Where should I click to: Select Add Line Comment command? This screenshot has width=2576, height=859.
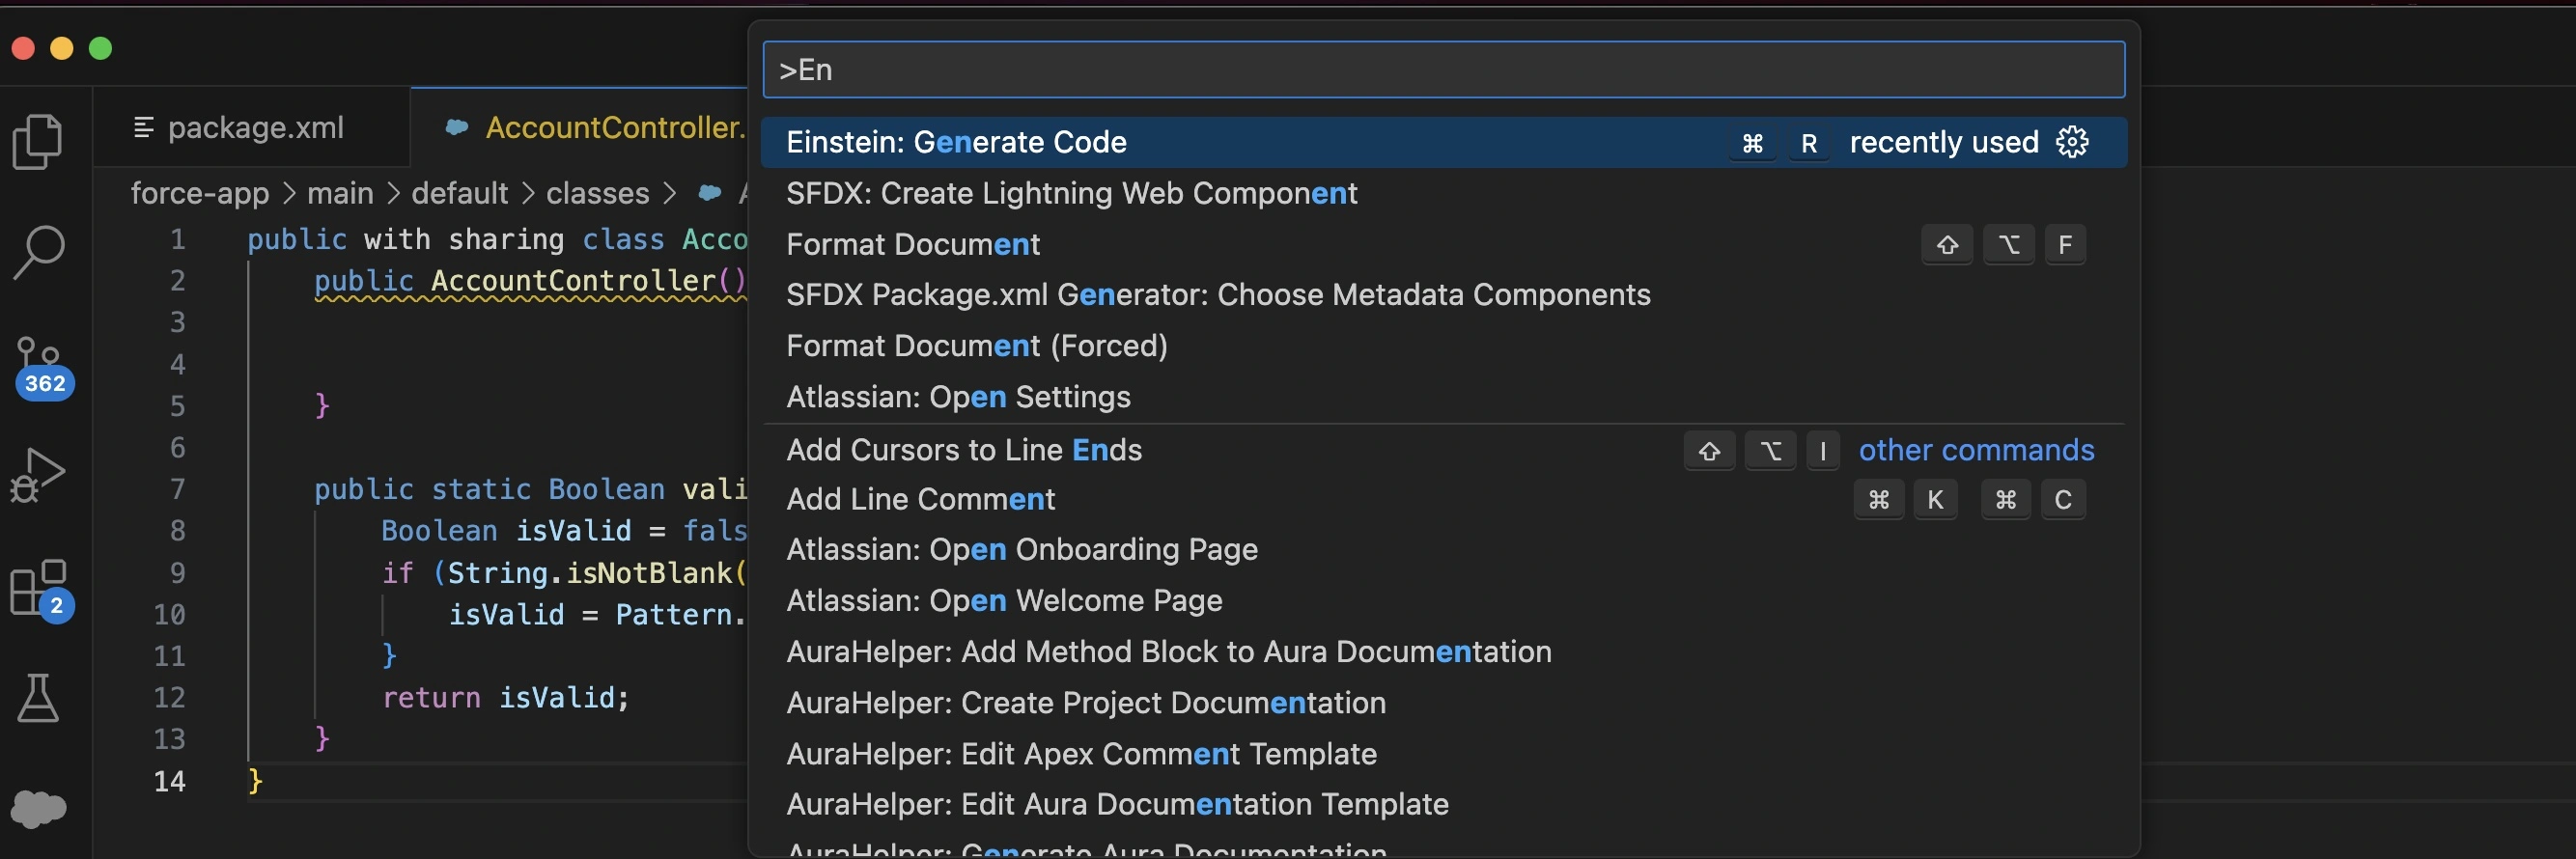(x=1443, y=499)
